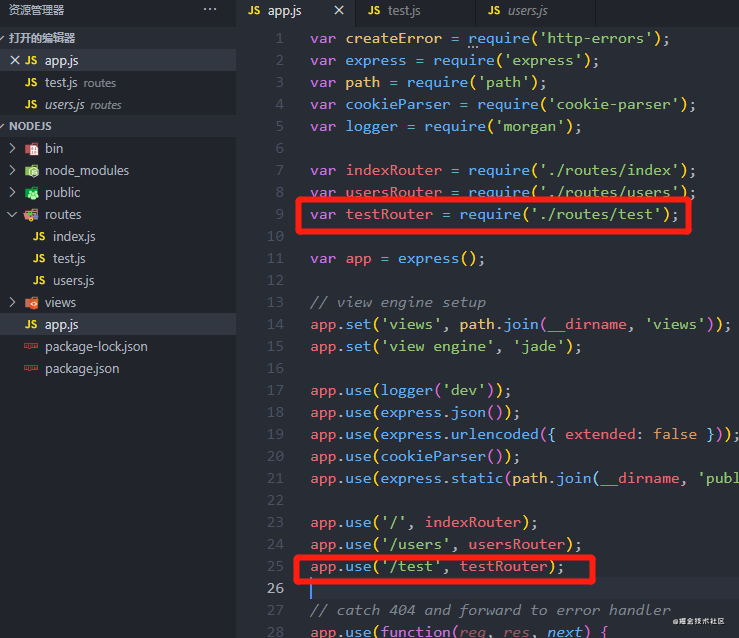Select the bin folder label

(54, 148)
